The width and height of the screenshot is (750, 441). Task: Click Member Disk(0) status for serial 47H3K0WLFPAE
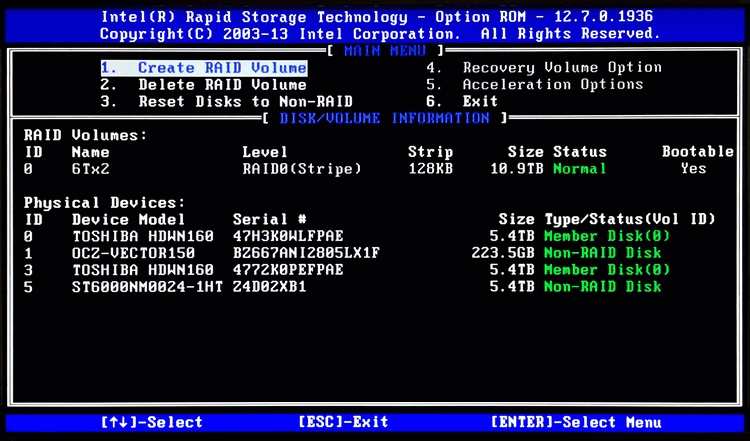[607, 236]
